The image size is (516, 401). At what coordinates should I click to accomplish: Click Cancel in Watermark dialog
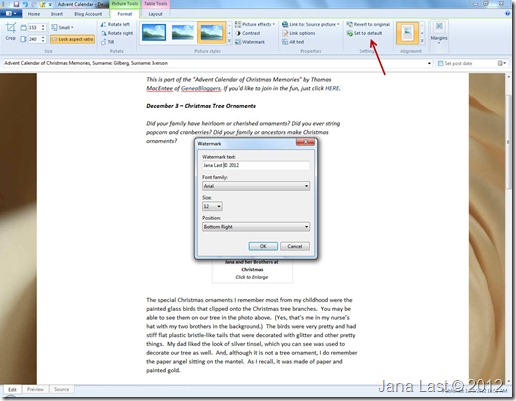(x=295, y=246)
